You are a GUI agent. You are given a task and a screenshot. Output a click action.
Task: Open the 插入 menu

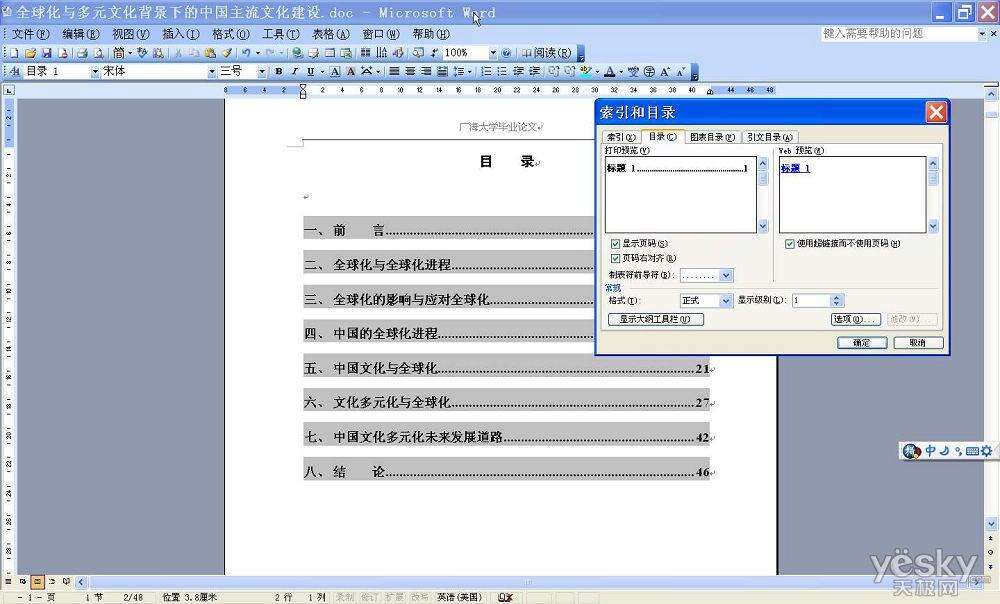tap(181, 34)
